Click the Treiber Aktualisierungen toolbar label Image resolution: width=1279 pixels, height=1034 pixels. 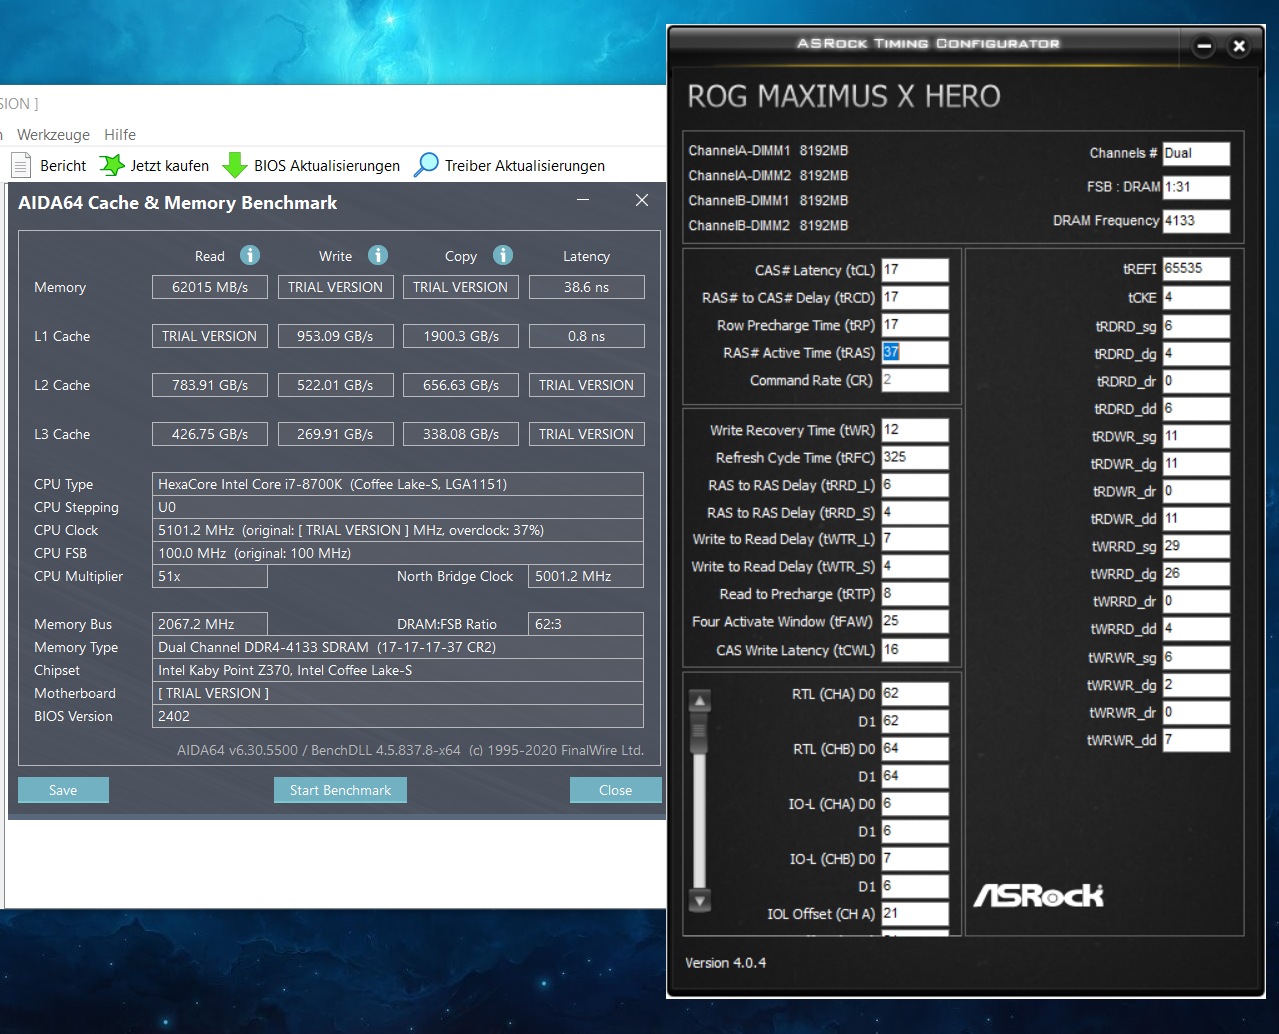click(525, 166)
